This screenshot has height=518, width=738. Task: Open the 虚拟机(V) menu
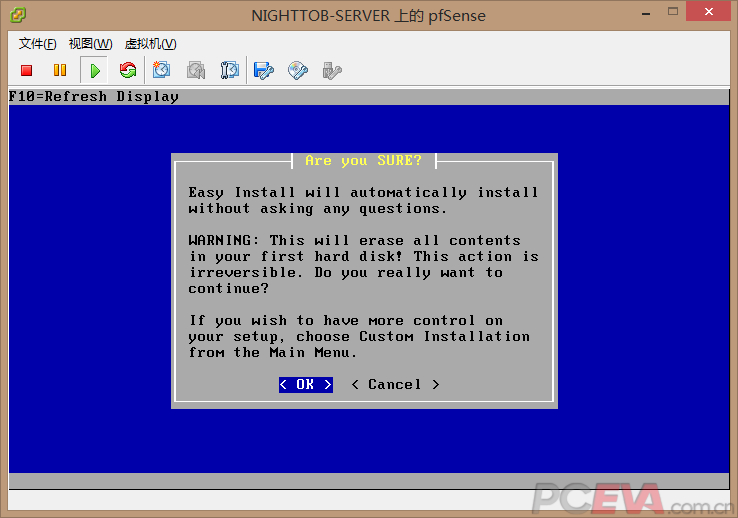[x=150, y=44]
